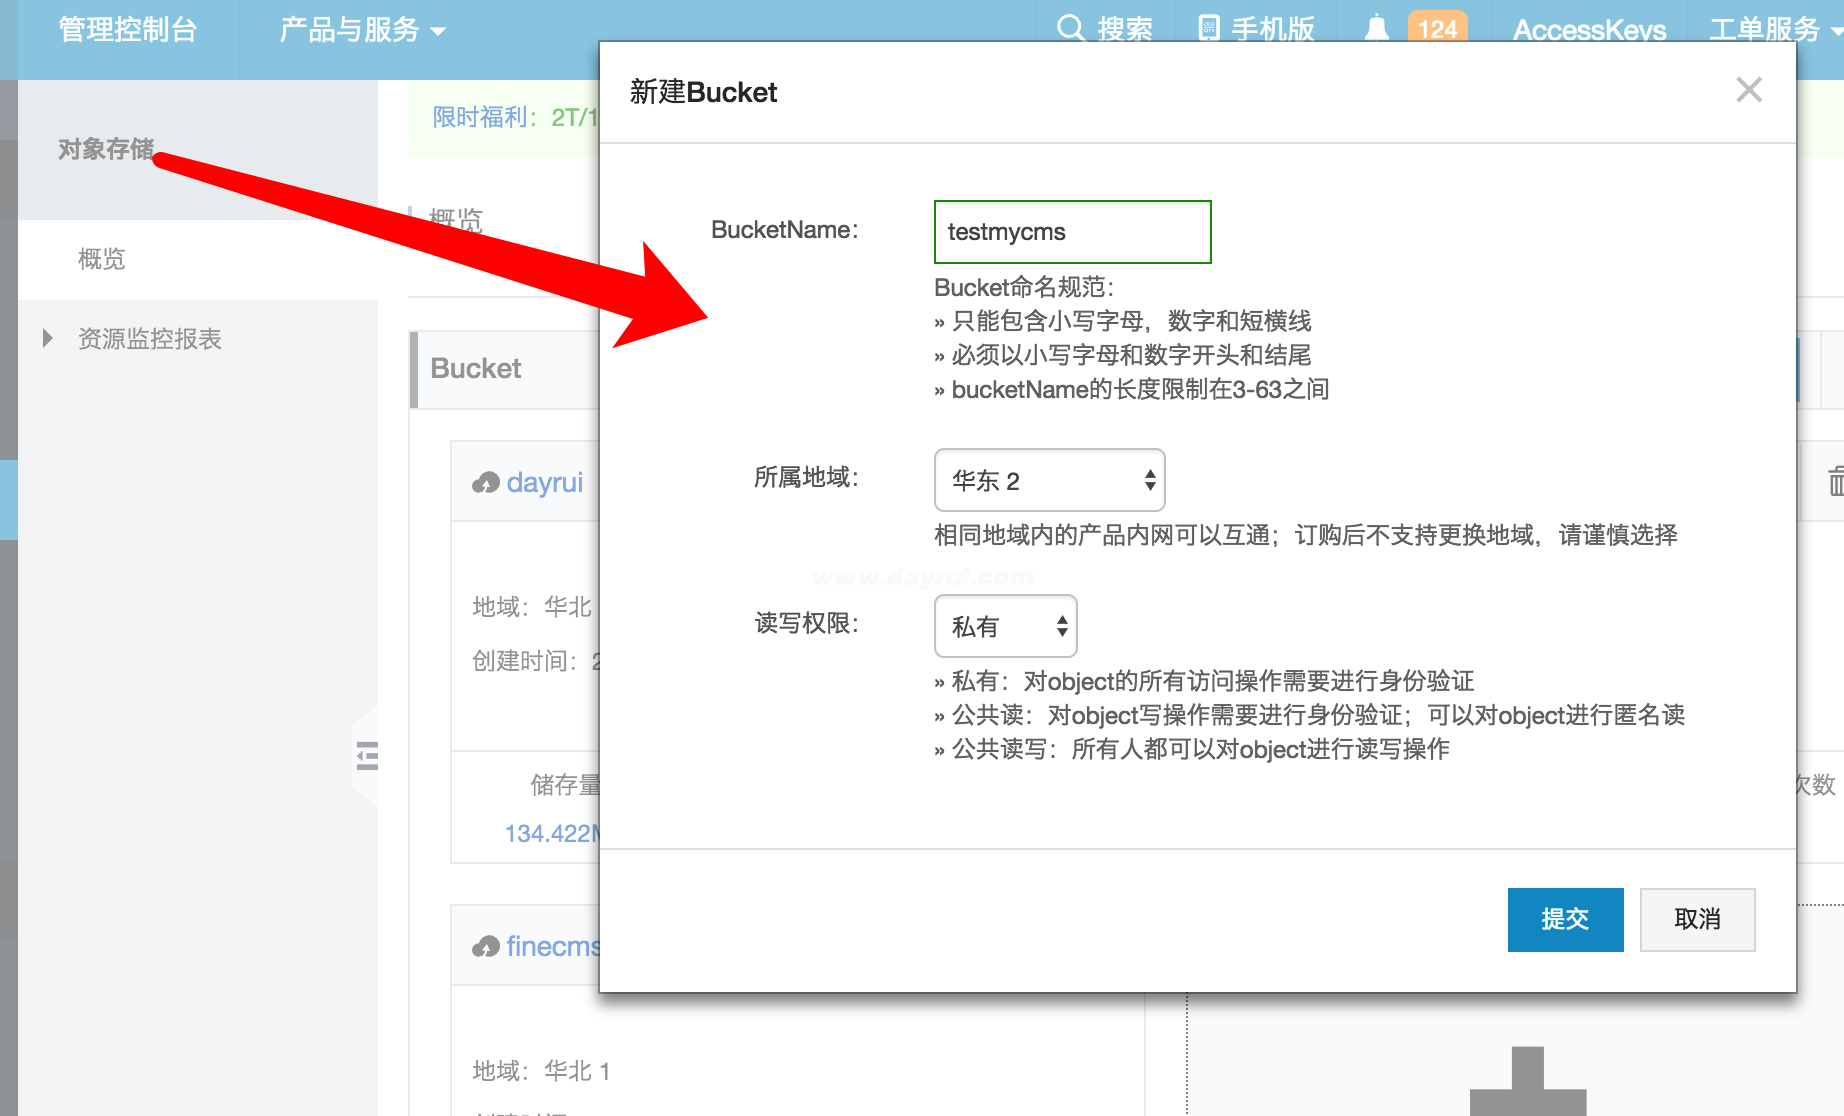Select 资源监控报表 in the sidebar
This screenshot has height=1116, width=1844.
point(150,339)
